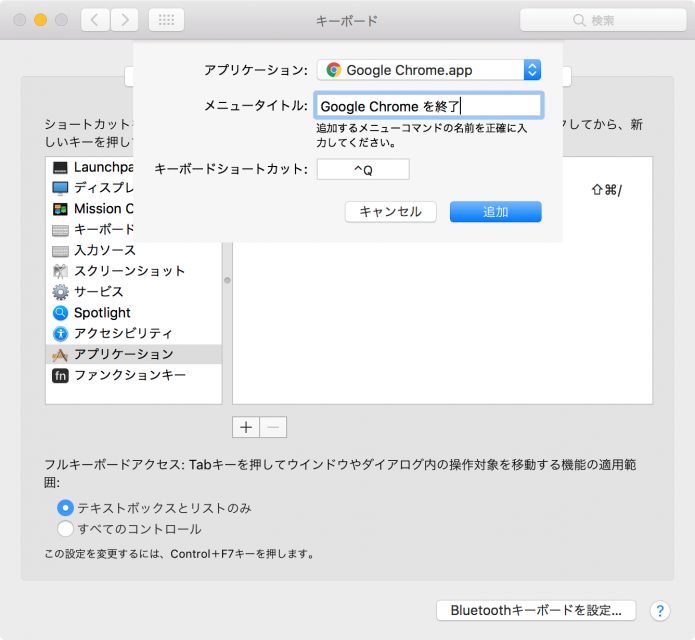This screenshot has height=640, width=695.
Task: Click the Chrome icon in application popup
Action: pyautogui.click(x=333, y=70)
